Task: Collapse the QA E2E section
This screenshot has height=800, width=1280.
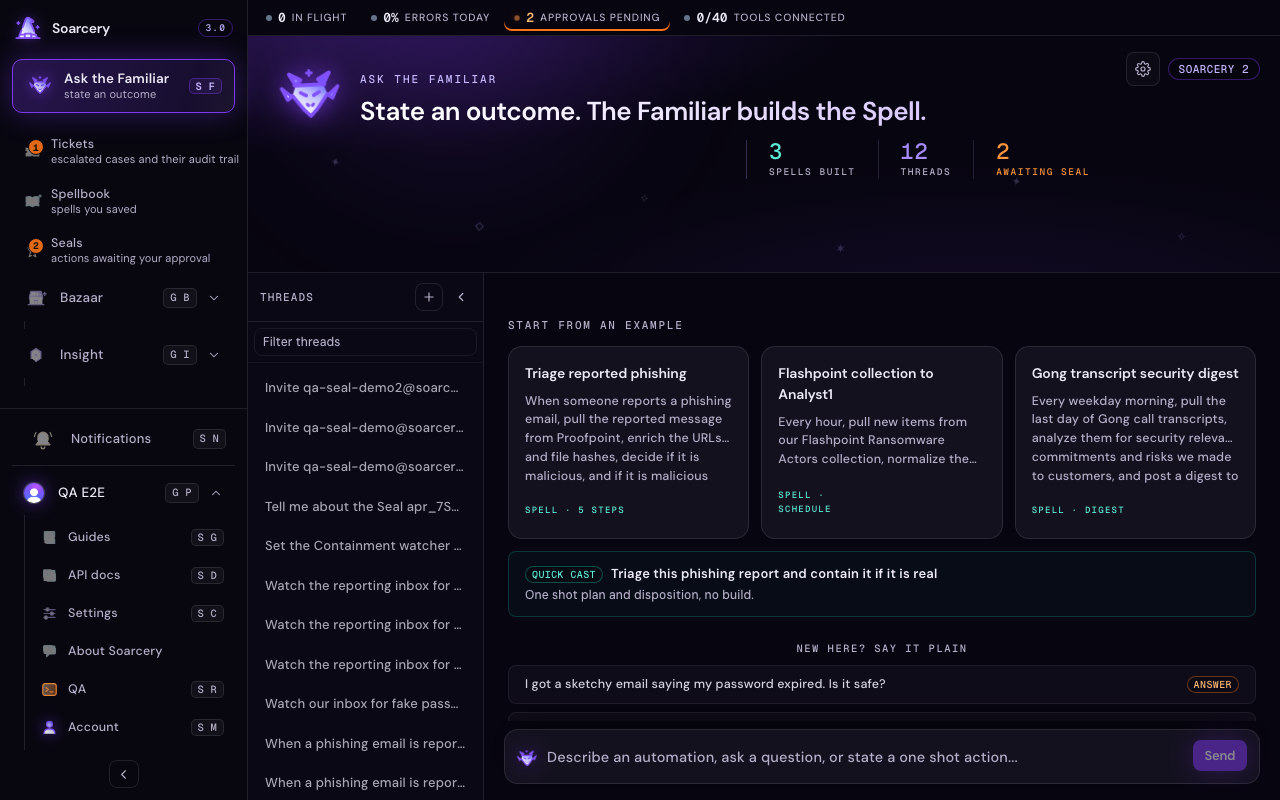Action: (216, 493)
